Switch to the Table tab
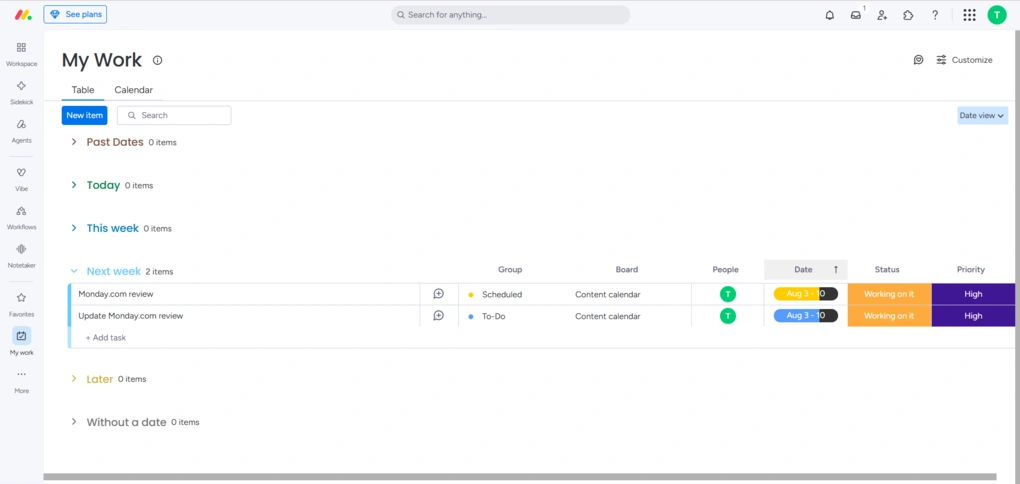This screenshot has height=484, width=1020. click(x=83, y=90)
